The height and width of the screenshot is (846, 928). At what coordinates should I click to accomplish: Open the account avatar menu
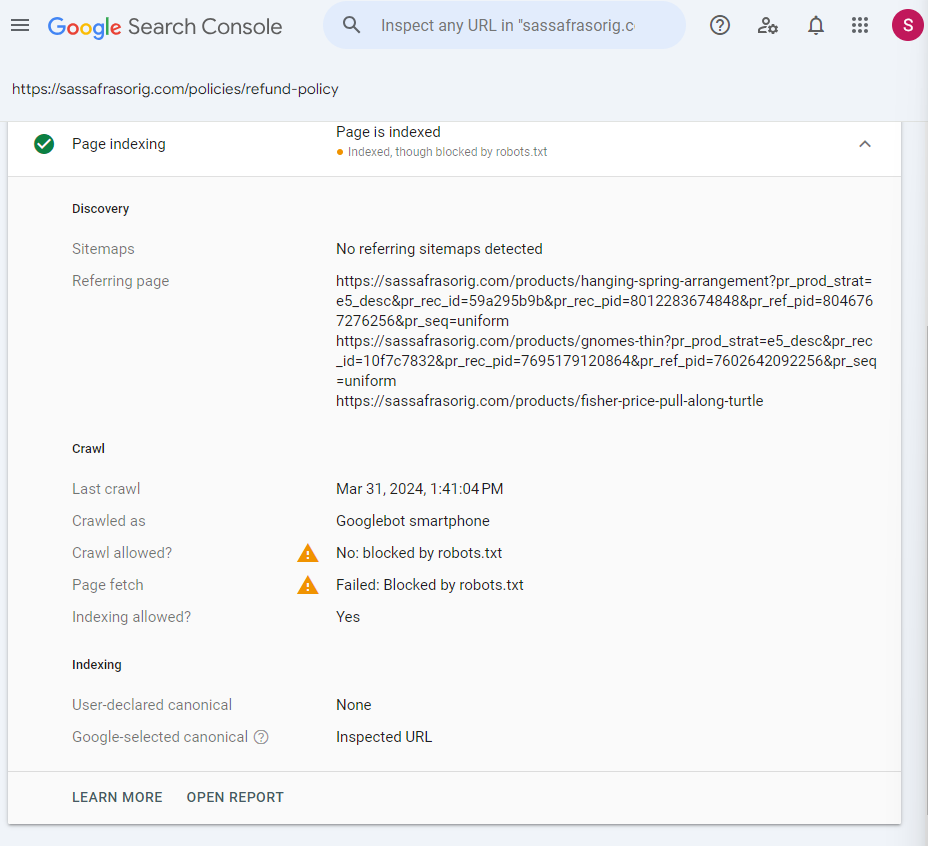[x=907, y=25]
